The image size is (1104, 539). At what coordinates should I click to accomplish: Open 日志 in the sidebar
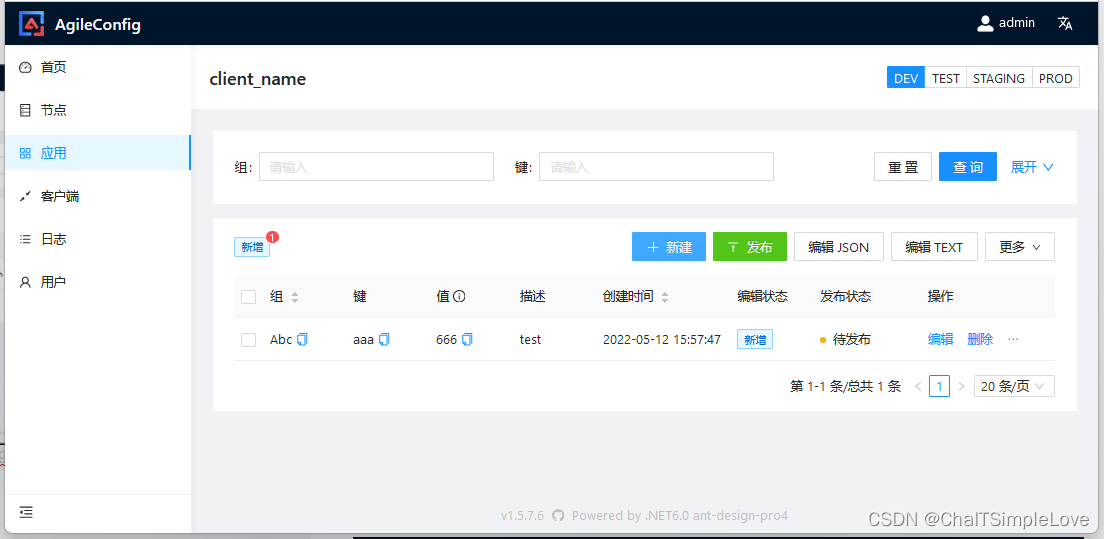tap(98, 239)
